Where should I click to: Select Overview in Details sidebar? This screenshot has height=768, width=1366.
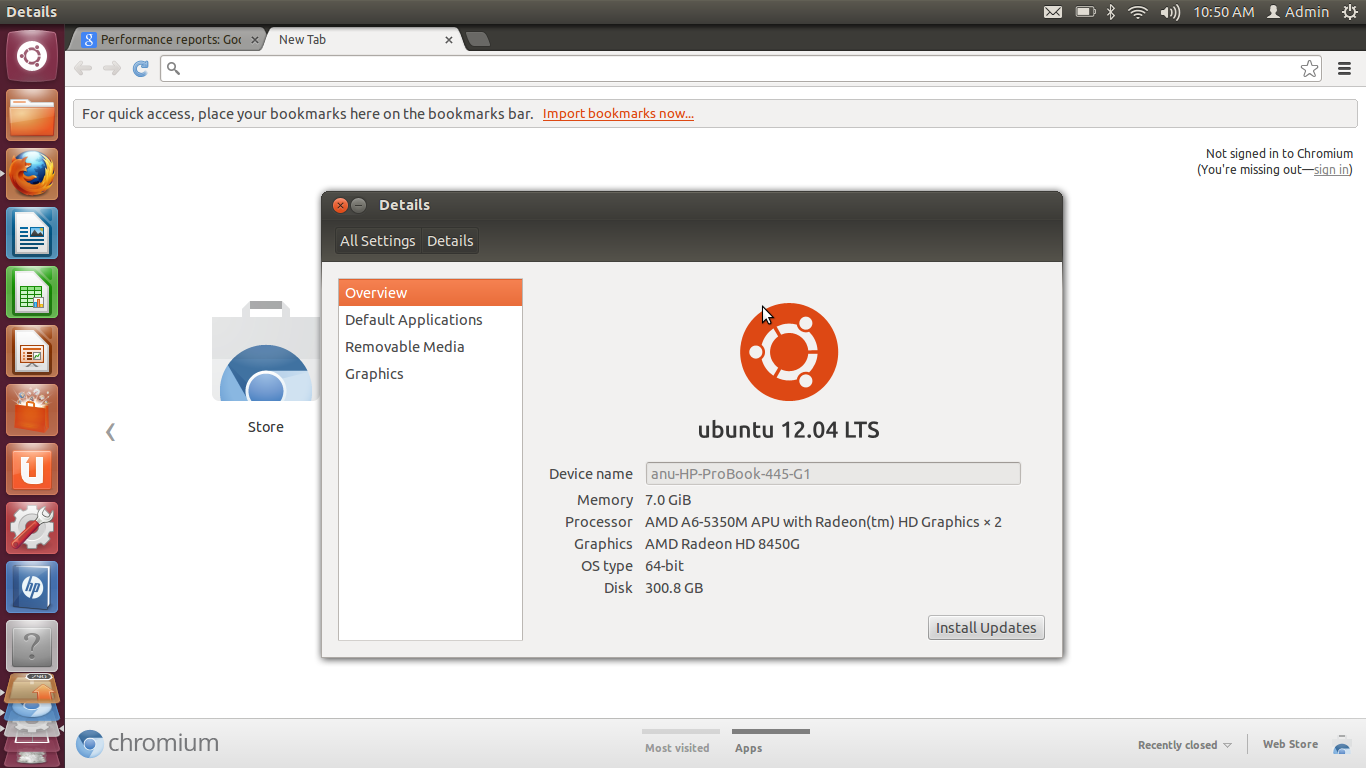[430, 293]
